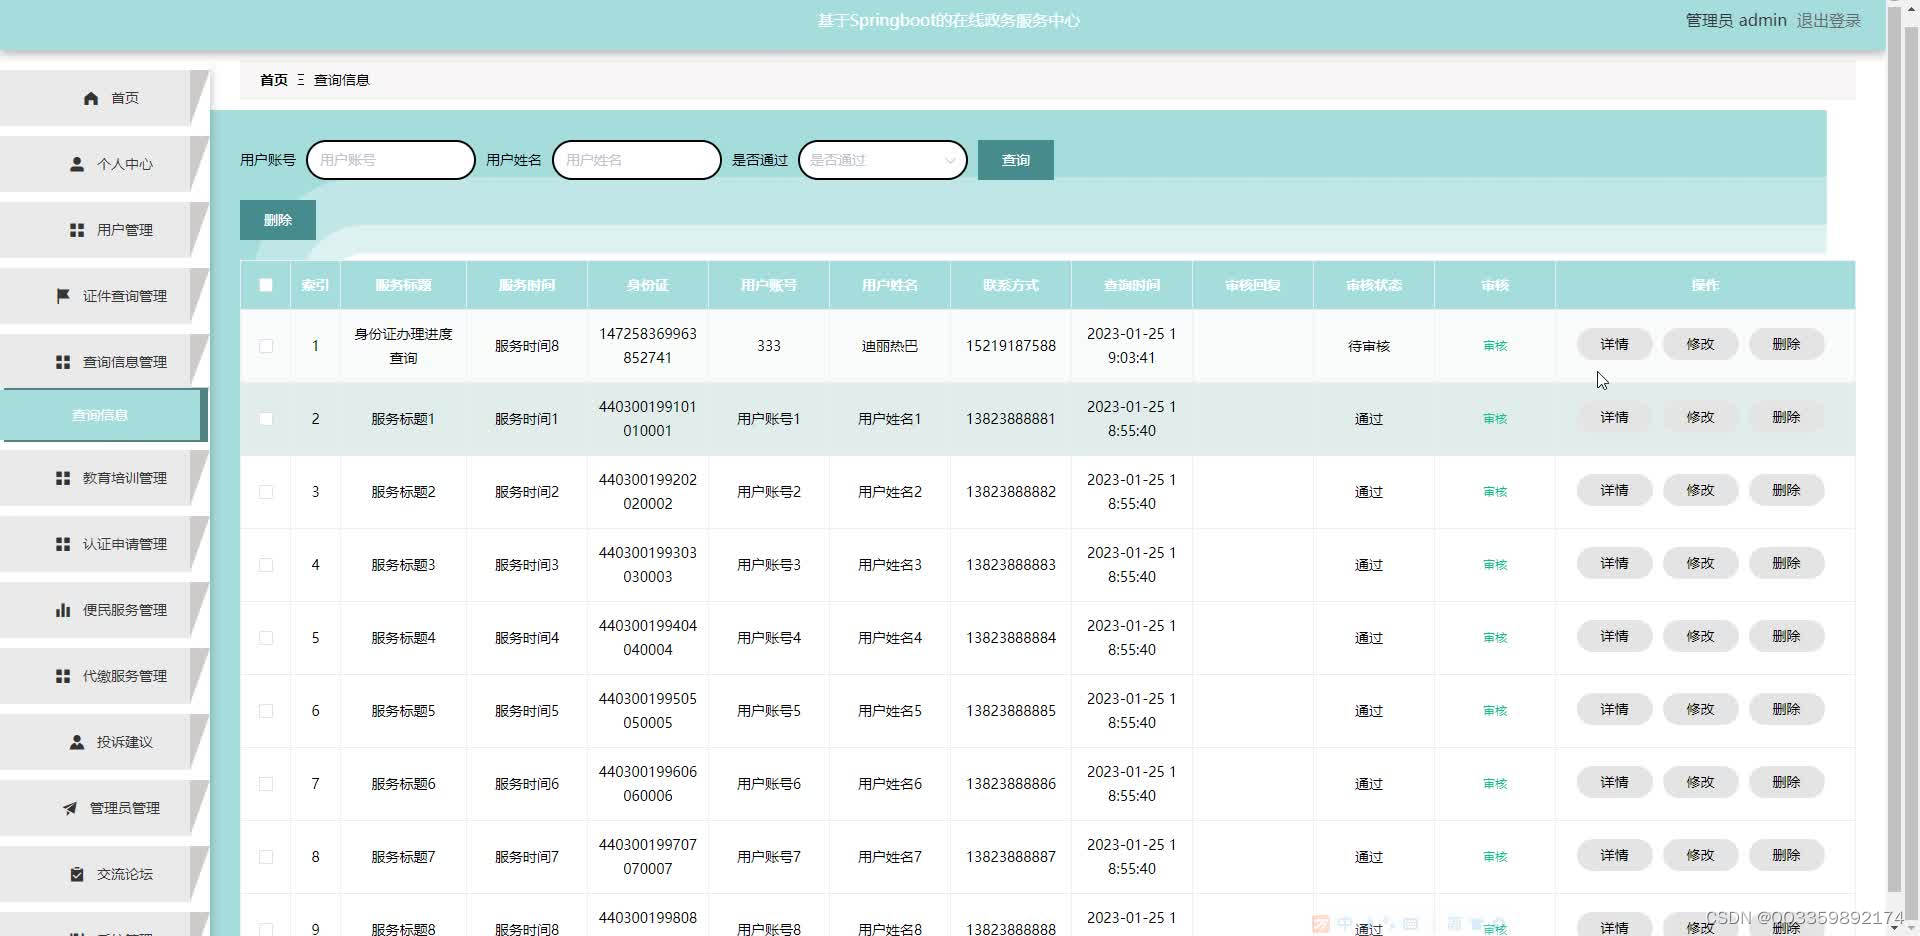The image size is (1920, 936).
Task: Click the grid icon beside 代缴服务管理
Action: [x=63, y=676]
